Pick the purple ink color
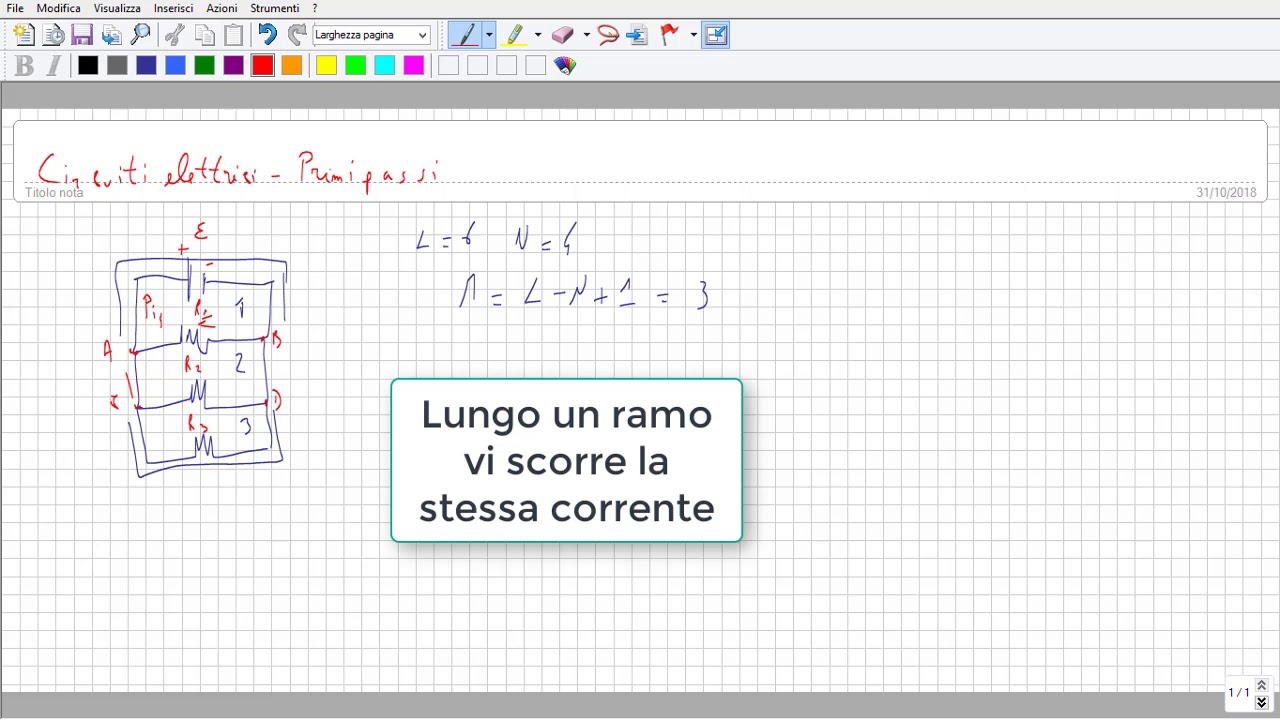The image size is (1280, 720). (x=233, y=66)
